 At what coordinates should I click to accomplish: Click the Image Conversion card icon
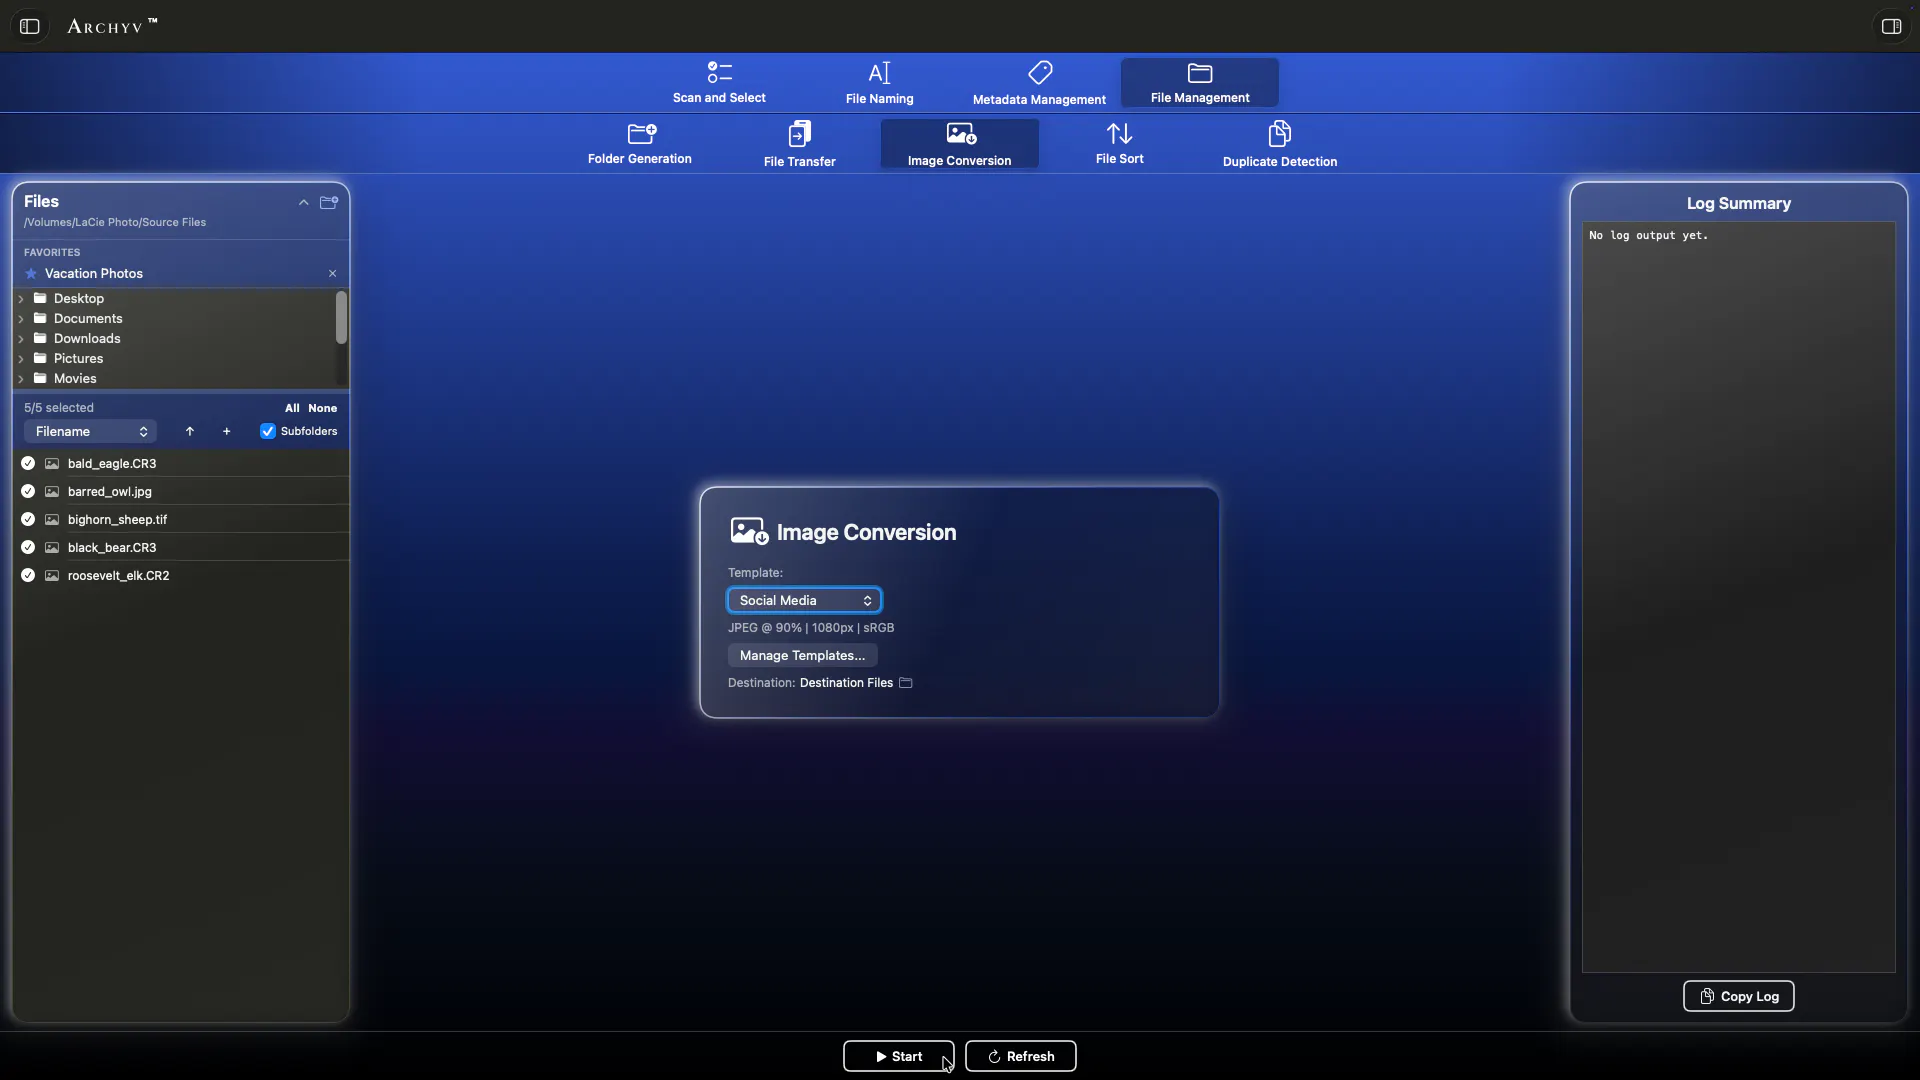[x=749, y=531]
